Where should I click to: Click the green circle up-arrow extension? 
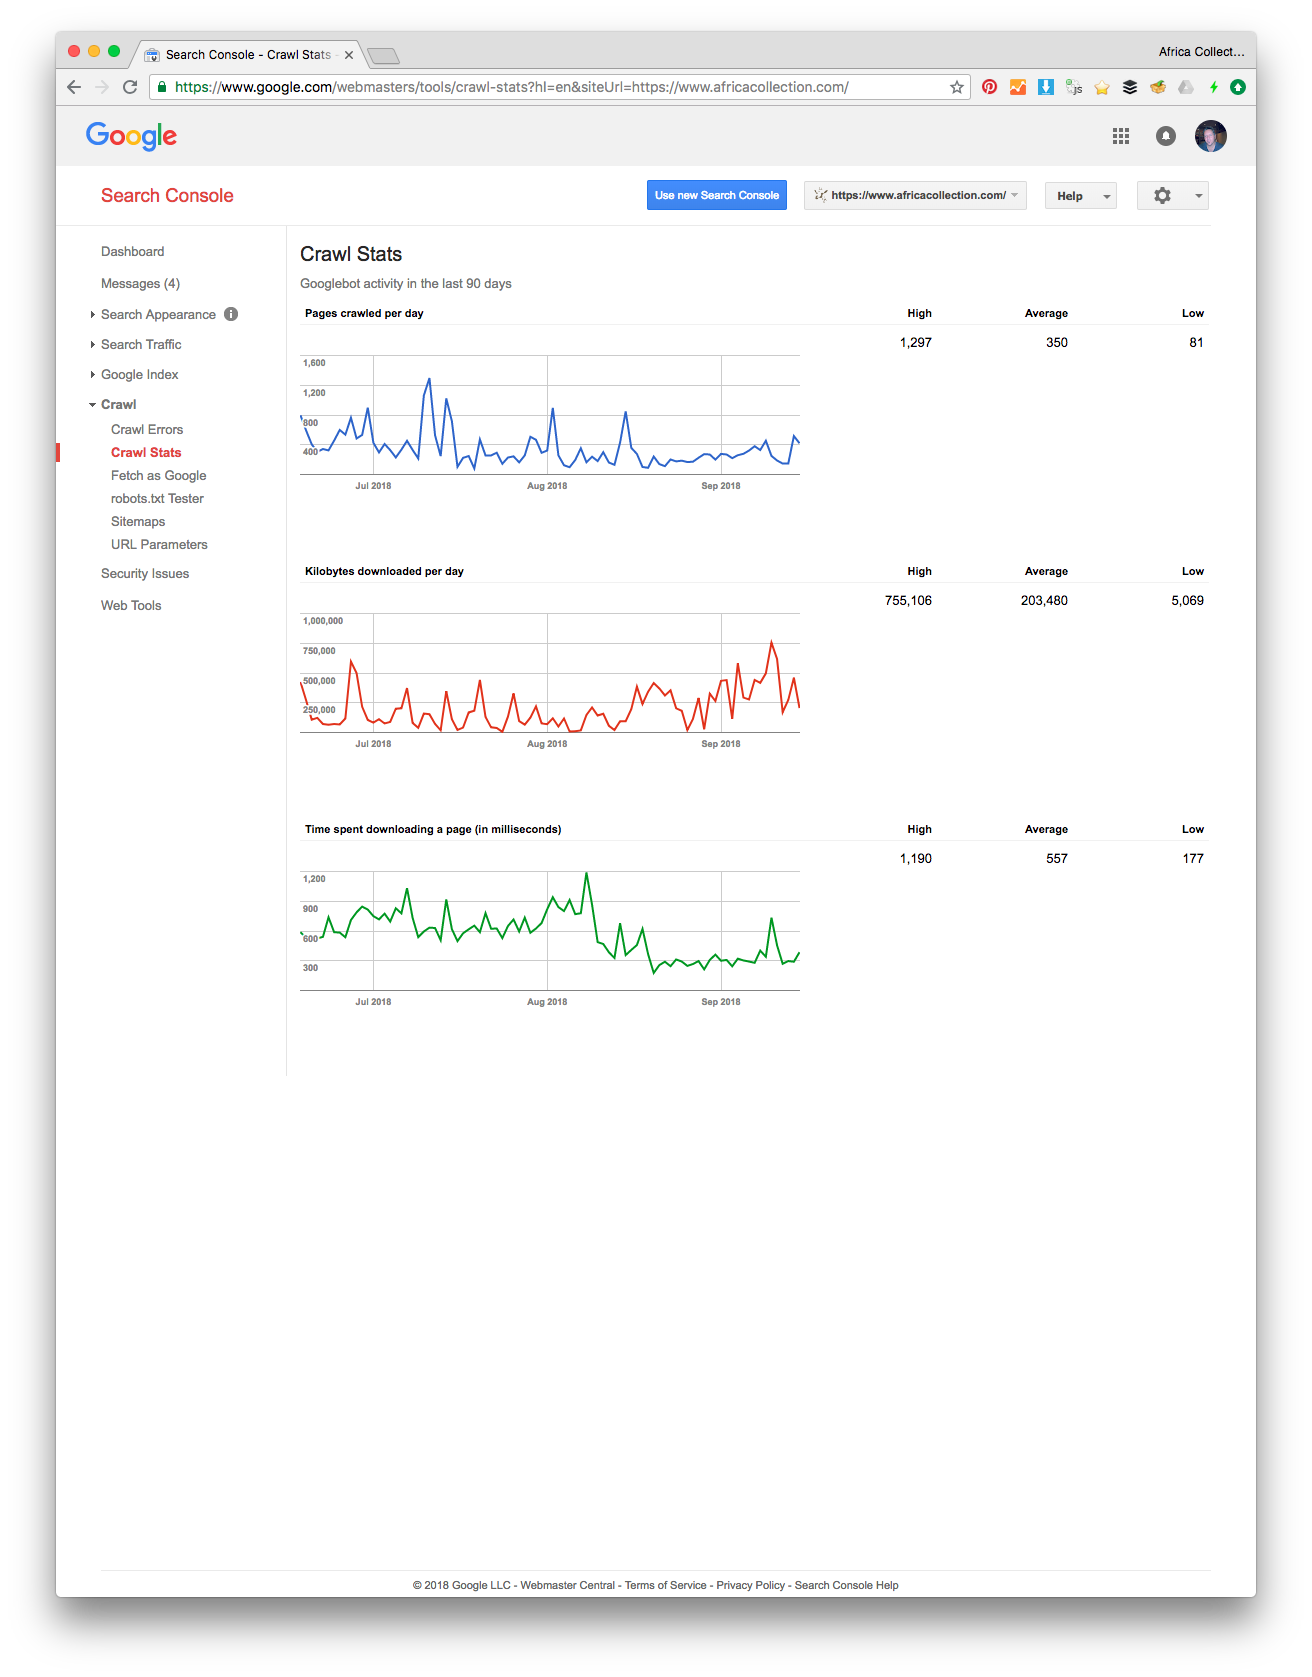[x=1238, y=87]
